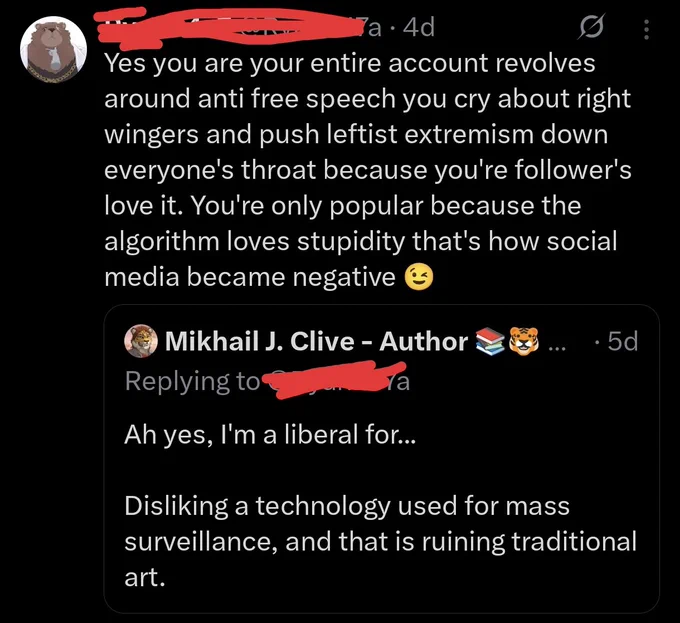This screenshot has width=680, height=623.
Task: Open the Disliking a technology quoted paragraph
Action: point(380,541)
